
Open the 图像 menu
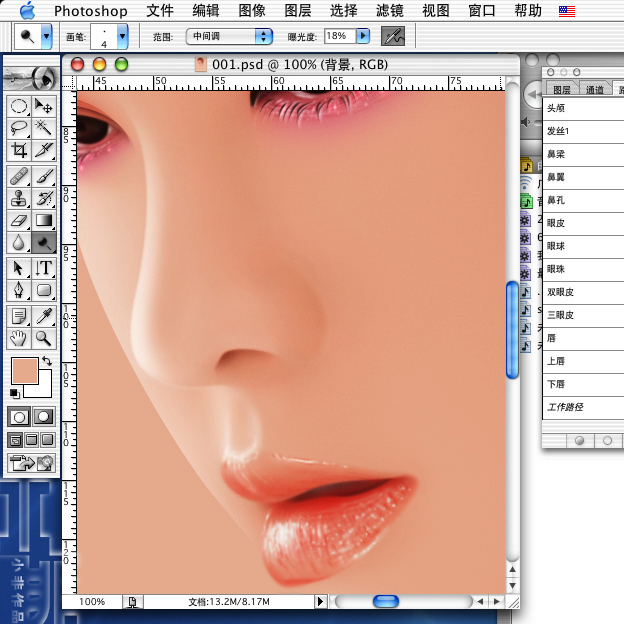(252, 11)
